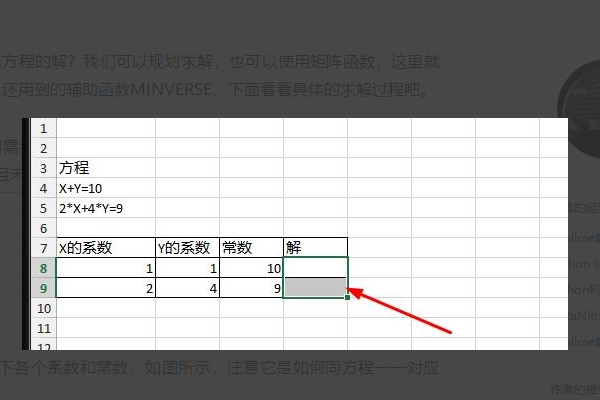Click value 1 under Y的系数 in row 8
The height and width of the screenshot is (400, 600).
pyautogui.click(x=188, y=268)
